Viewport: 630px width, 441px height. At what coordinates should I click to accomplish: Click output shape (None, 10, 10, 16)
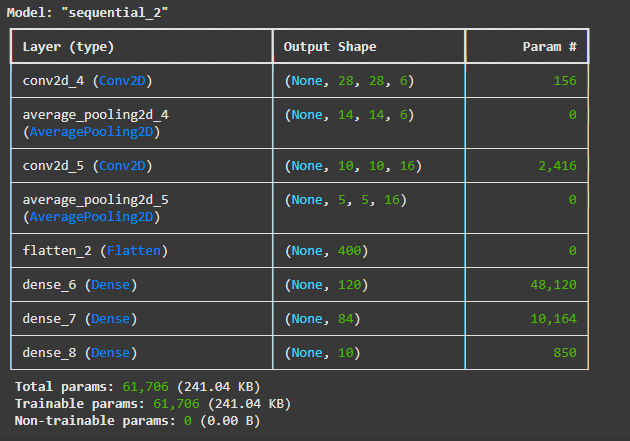pyautogui.click(x=353, y=166)
